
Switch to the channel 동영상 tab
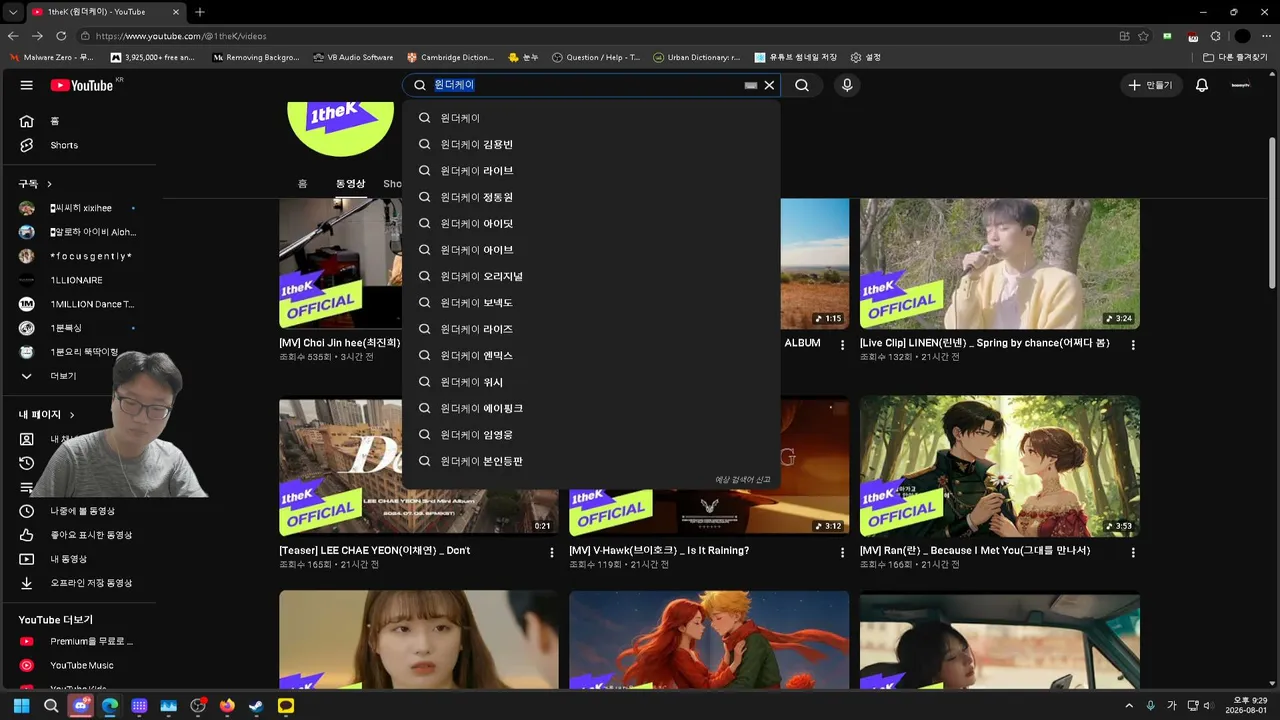[x=350, y=184]
